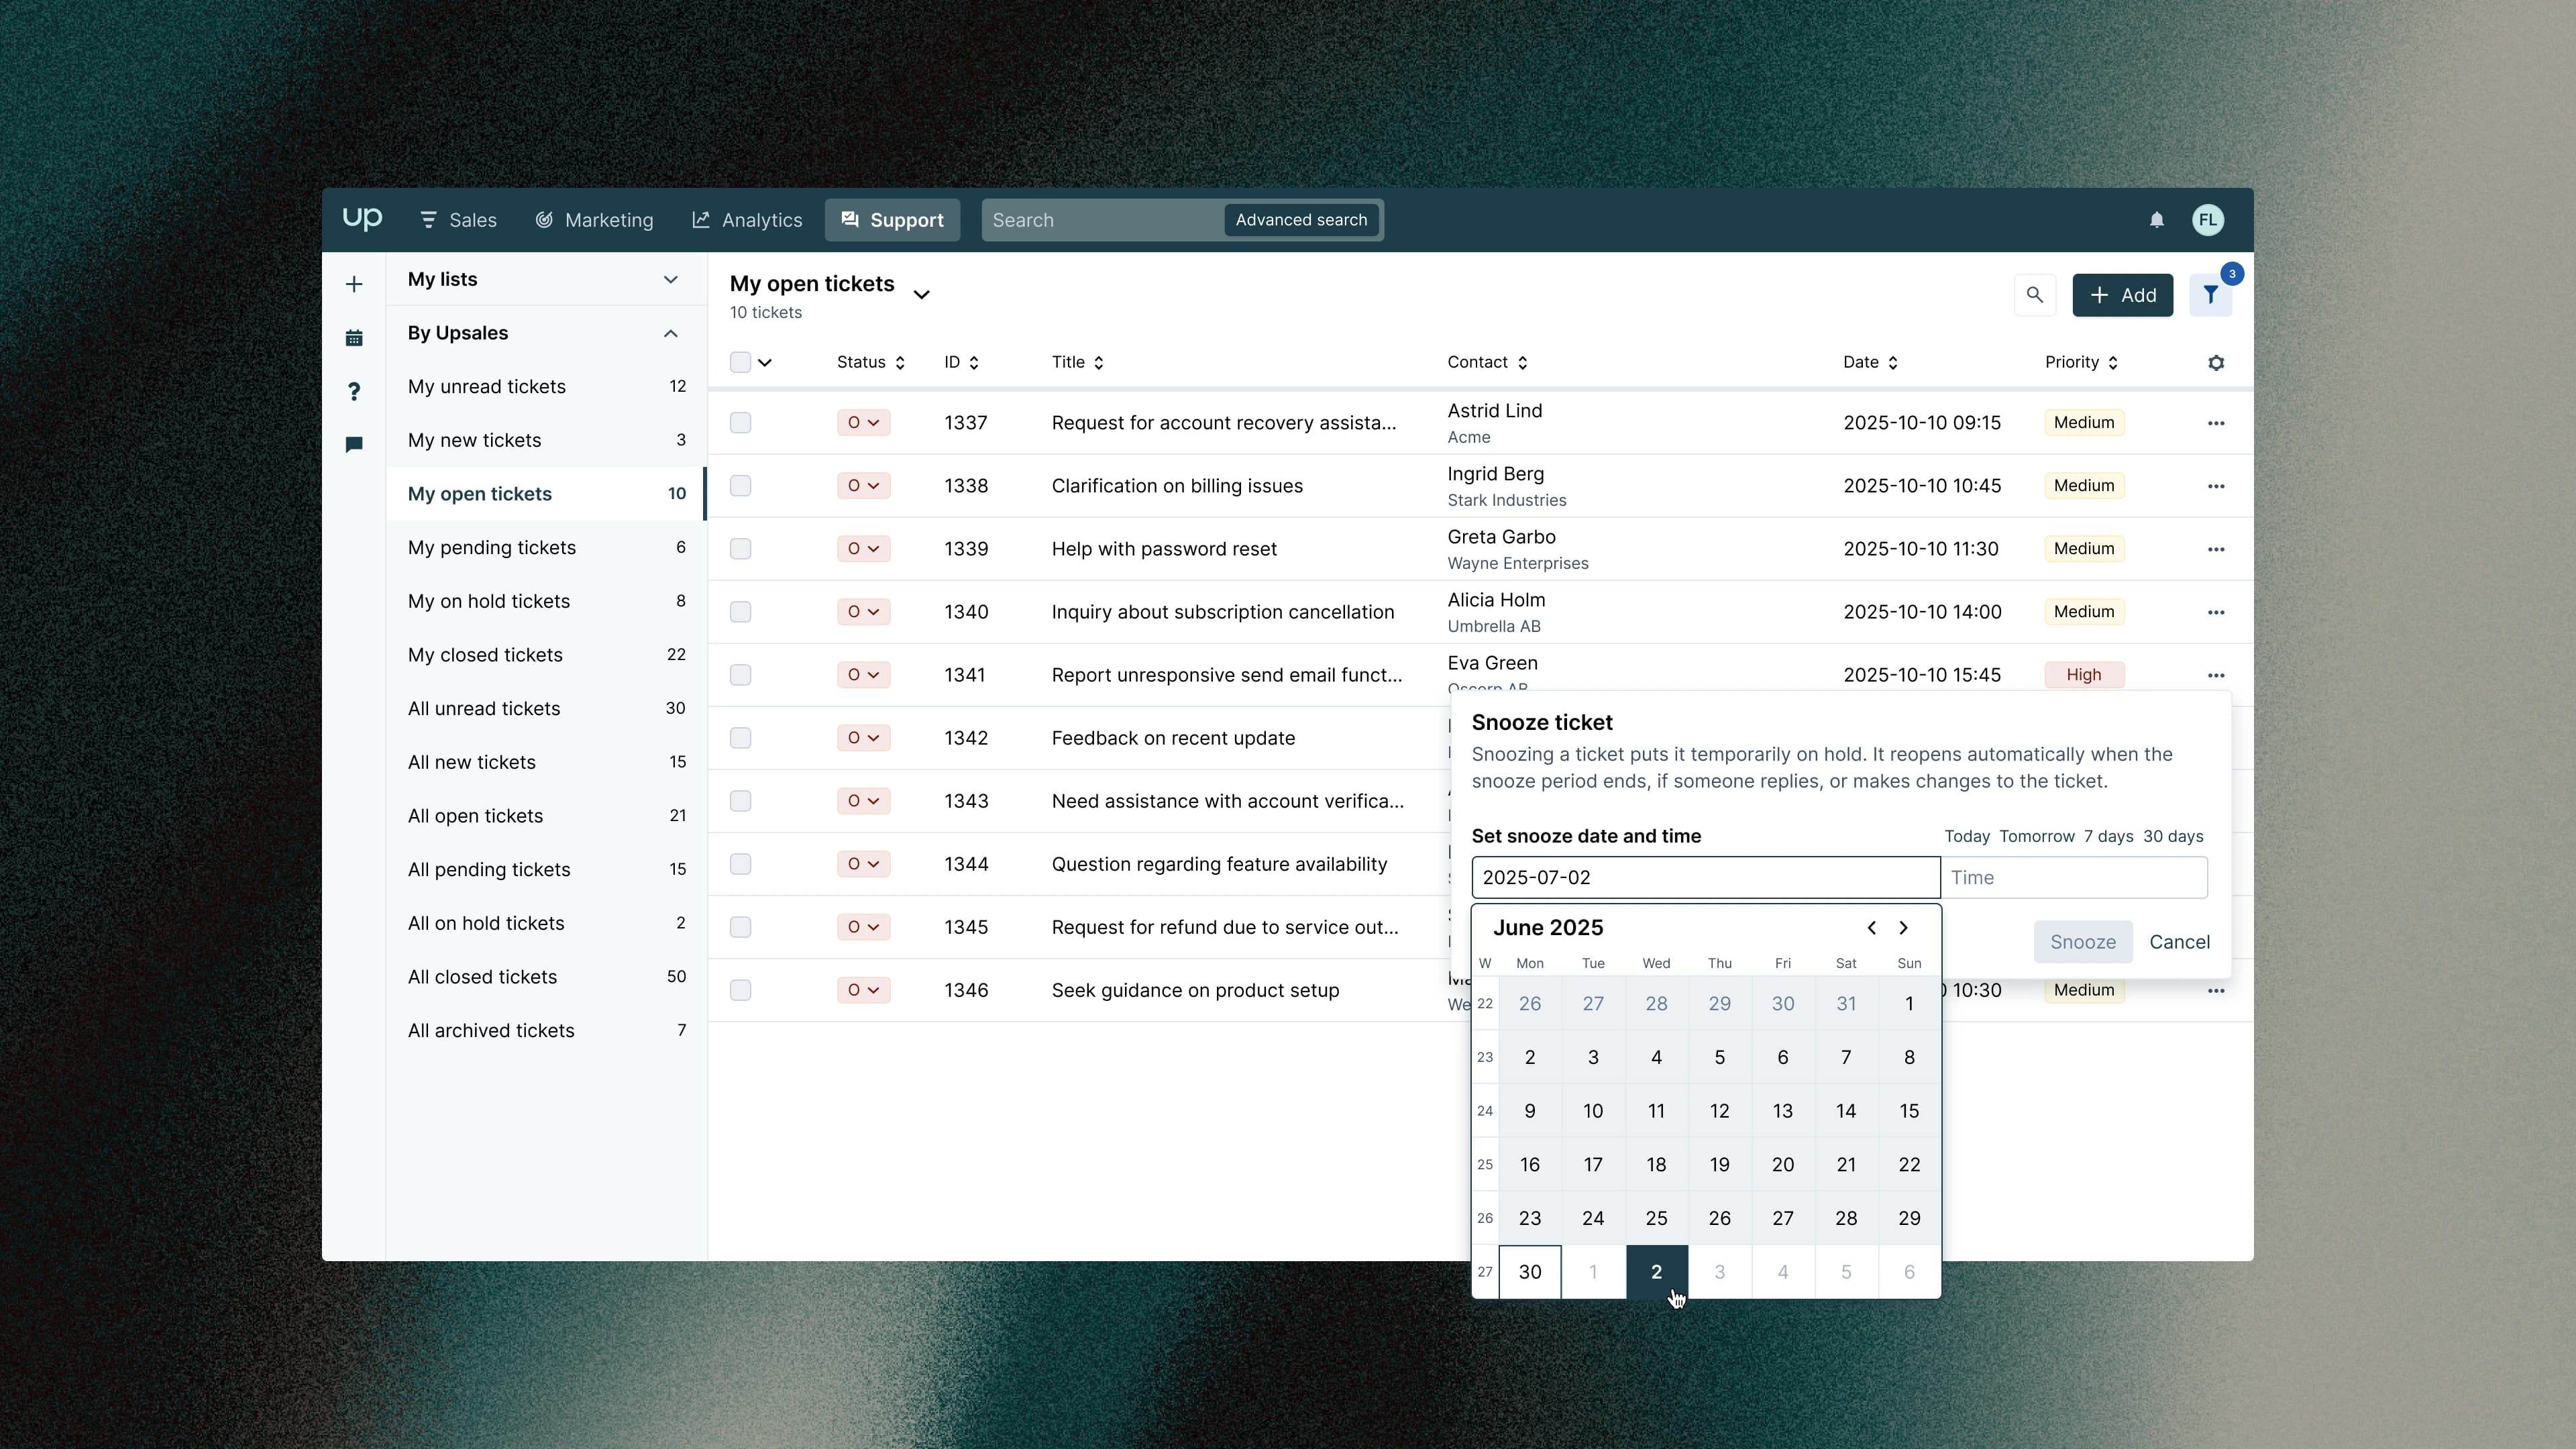Open the table column settings gear
The width and height of the screenshot is (2576, 1449).
[x=2216, y=363]
